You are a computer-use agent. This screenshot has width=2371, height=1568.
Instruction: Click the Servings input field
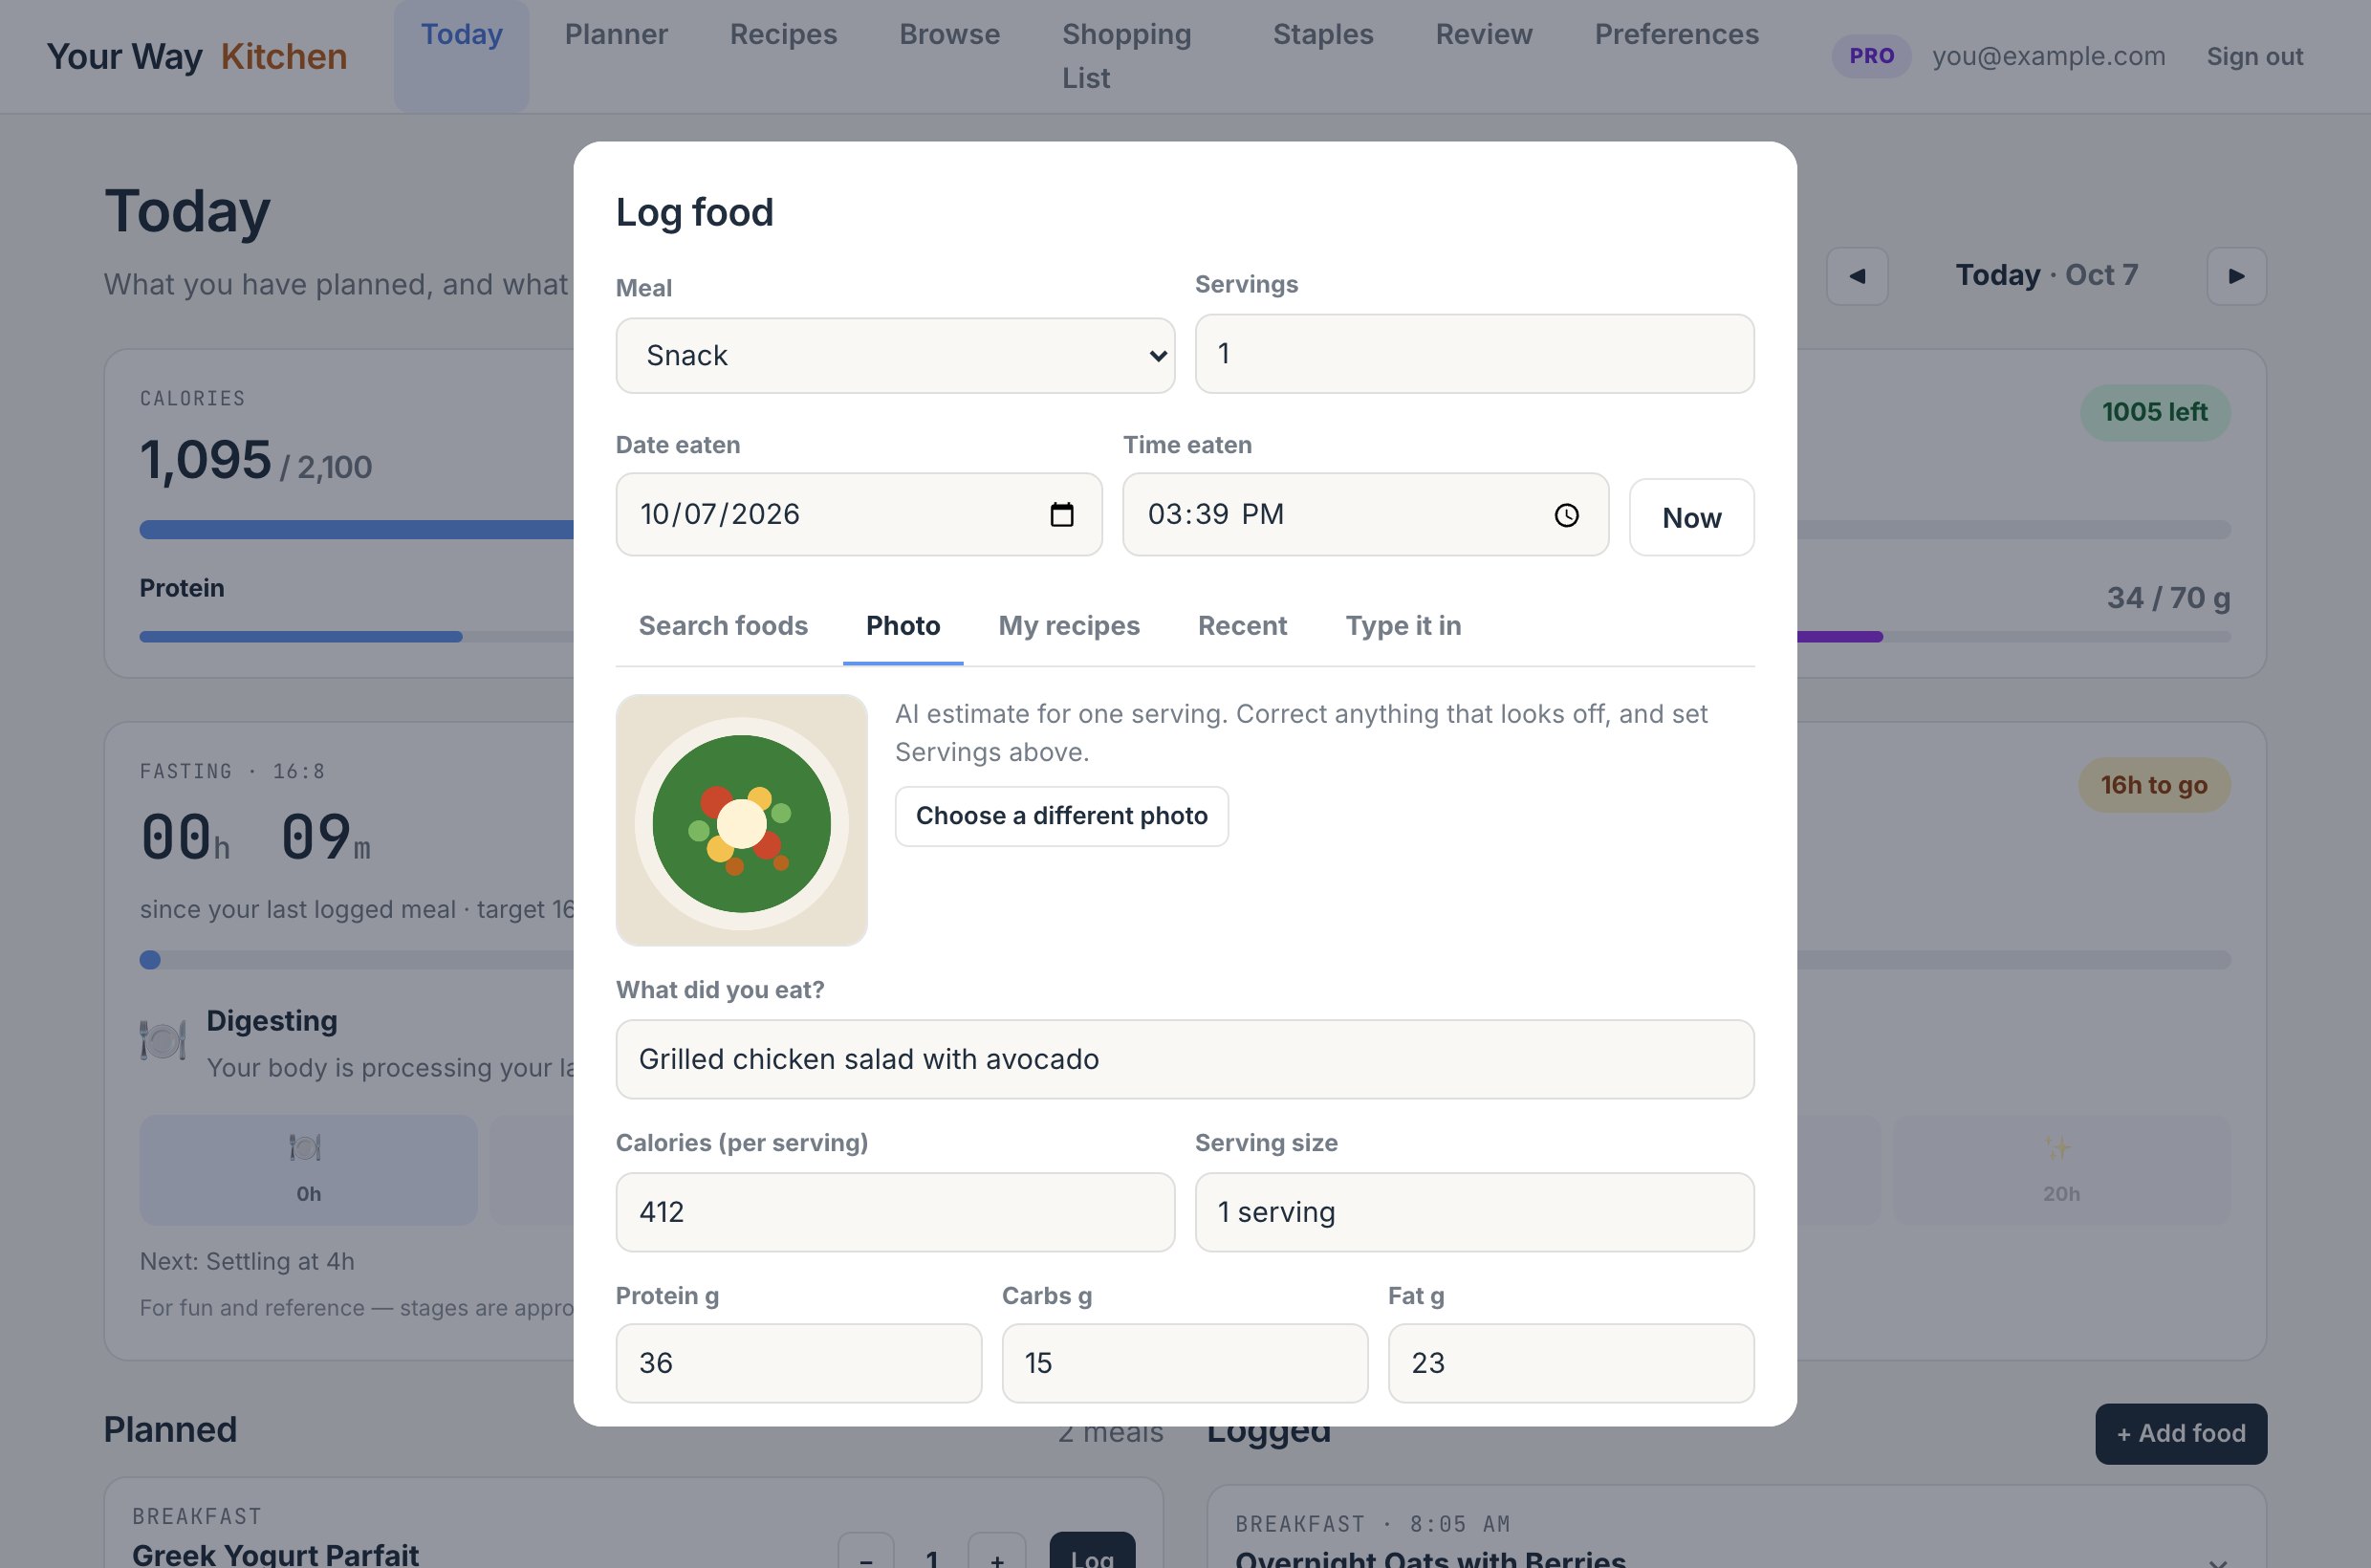coord(1474,354)
